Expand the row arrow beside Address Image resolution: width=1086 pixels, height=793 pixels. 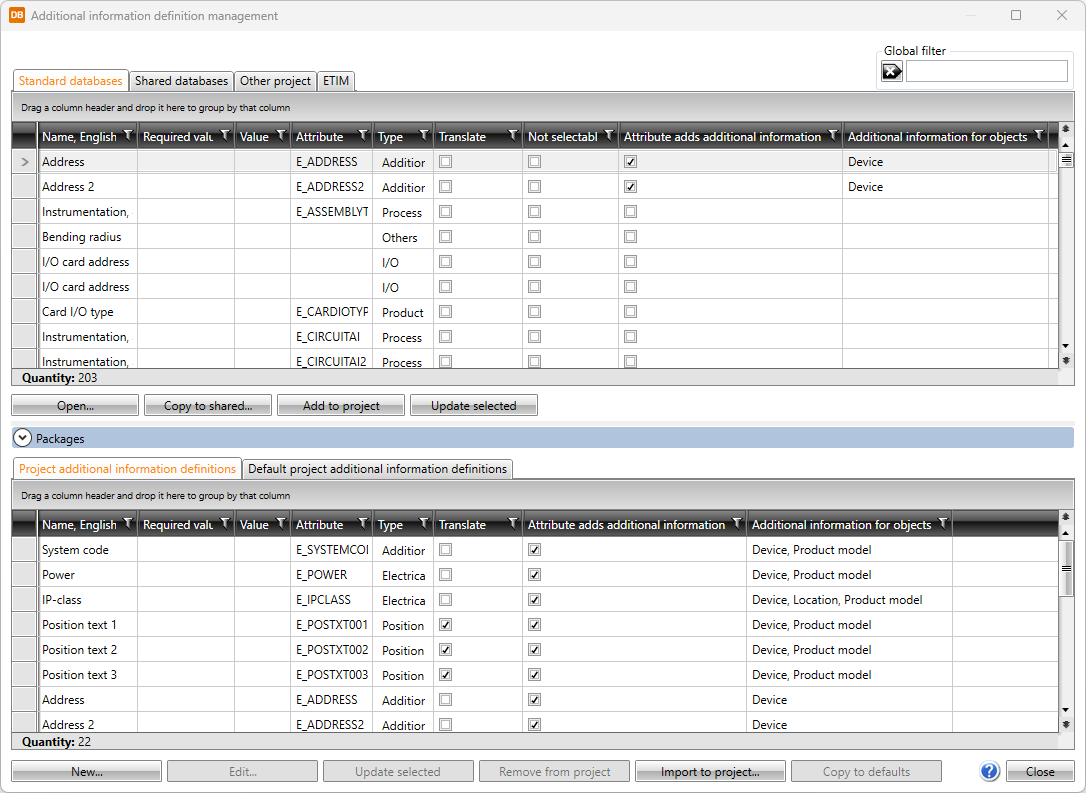click(25, 162)
